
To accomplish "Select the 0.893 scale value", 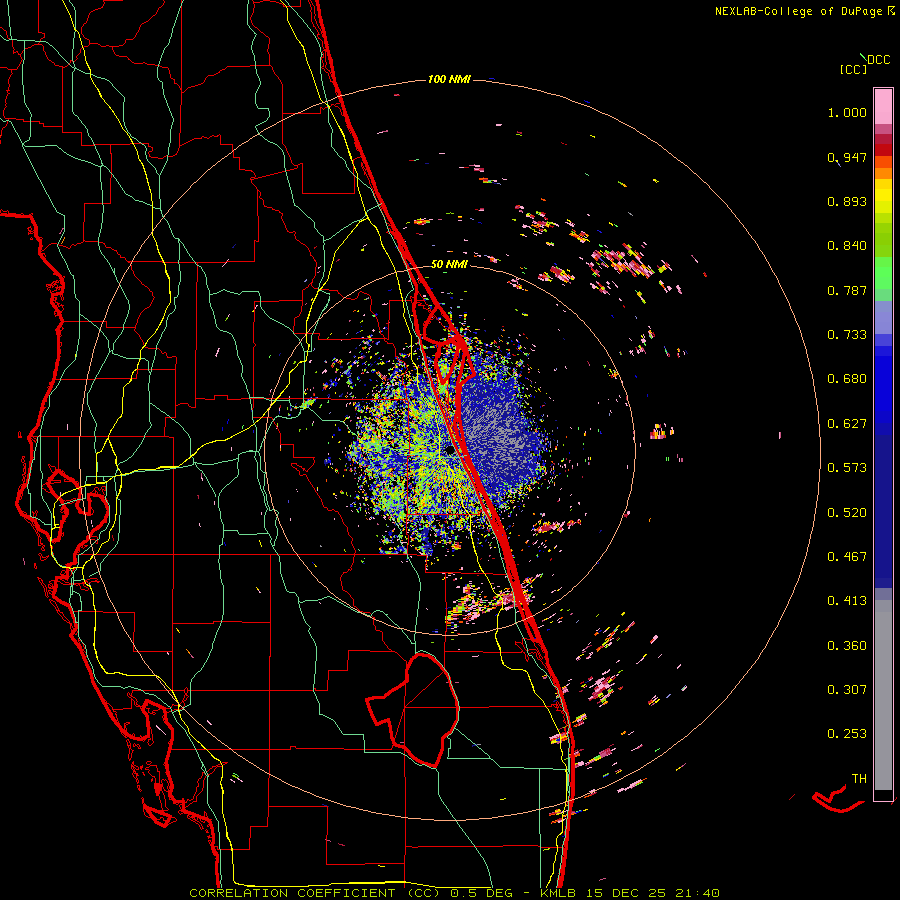I will pos(847,201).
